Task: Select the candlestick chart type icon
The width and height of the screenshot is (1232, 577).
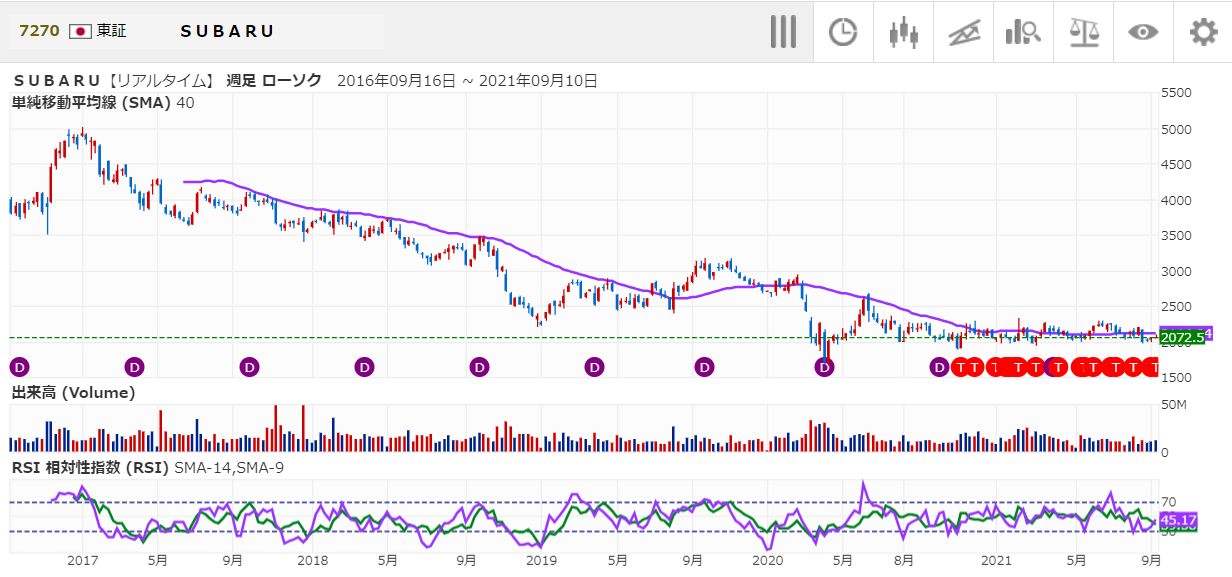Action: tap(904, 31)
